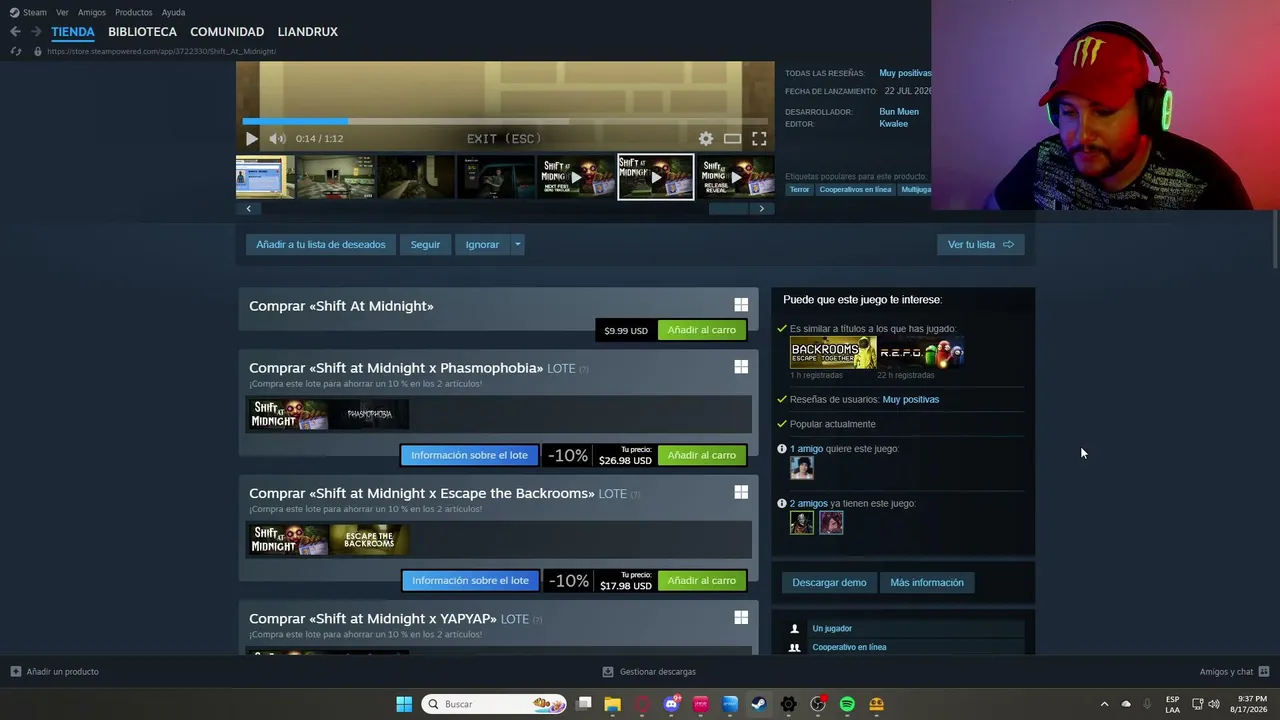
Task: Click the (?) help next to Escape the Backrooms LOTE
Action: 635,494
